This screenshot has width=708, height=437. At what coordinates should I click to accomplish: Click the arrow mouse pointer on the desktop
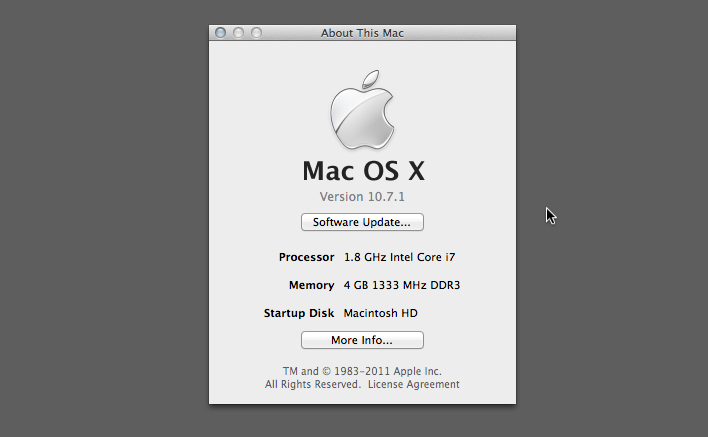(x=550, y=215)
